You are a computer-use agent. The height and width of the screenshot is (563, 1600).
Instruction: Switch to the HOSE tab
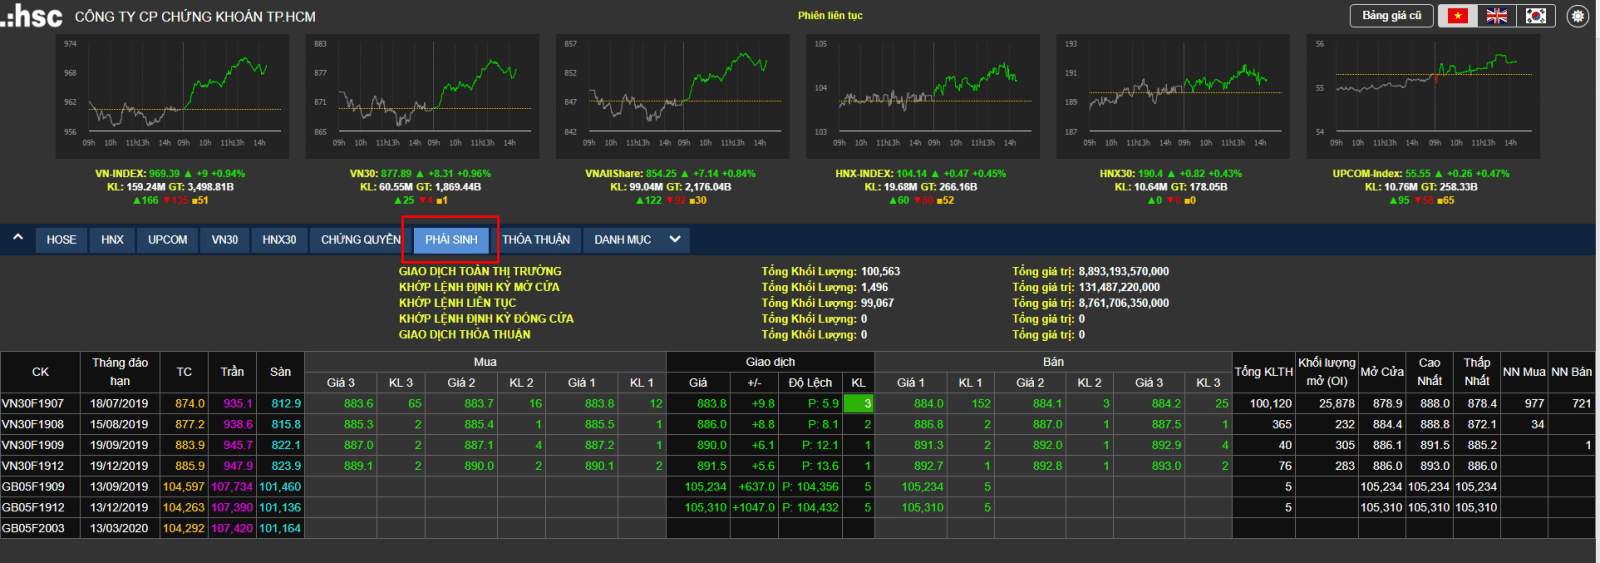61,240
